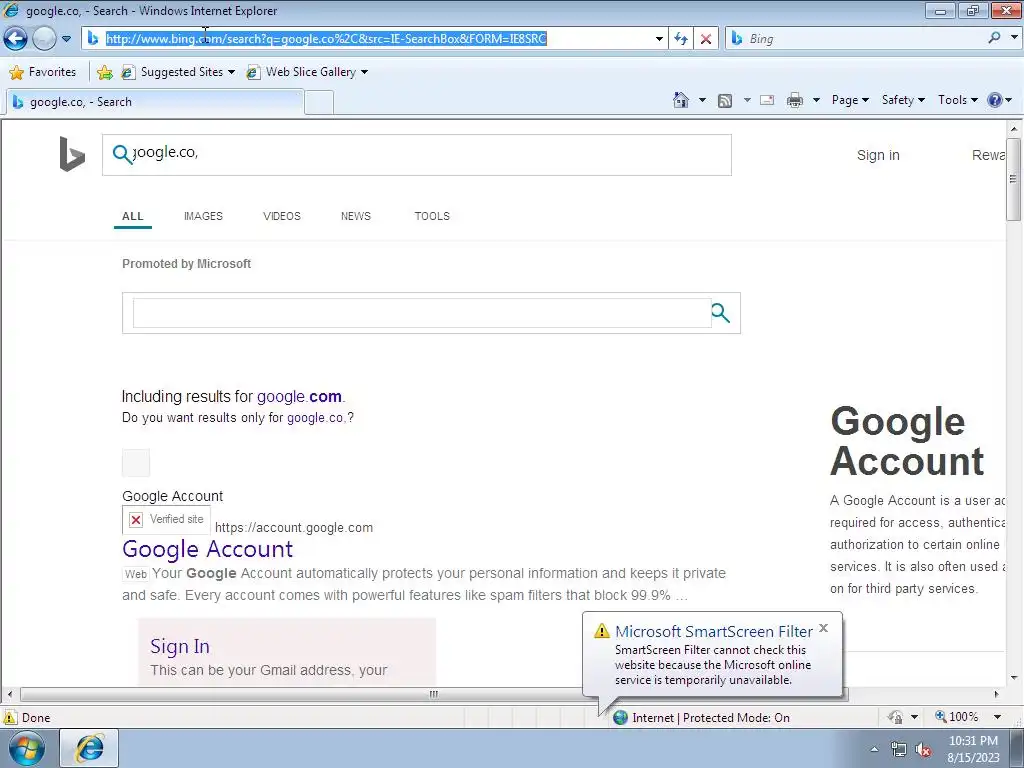Click the Verified site badge icon
Image resolution: width=1024 pixels, height=768 pixels.
tap(167, 520)
